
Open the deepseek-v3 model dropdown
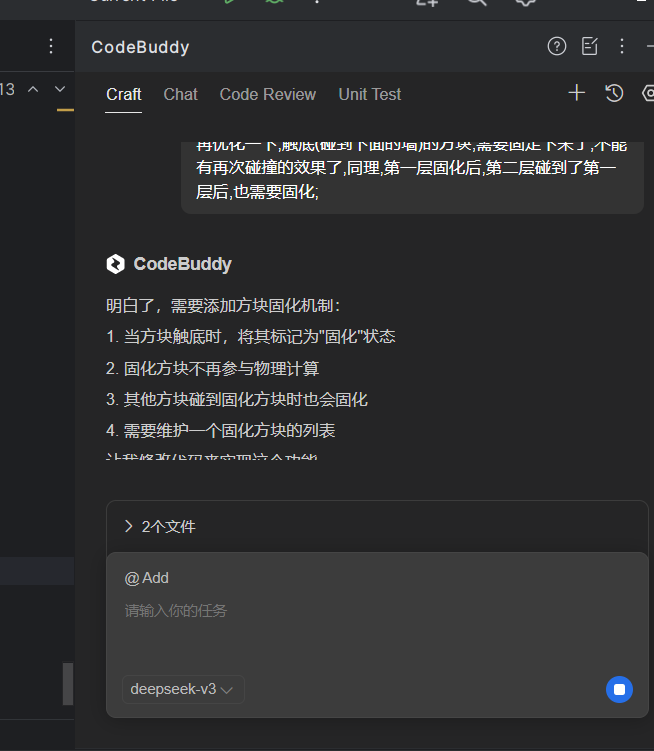pyautogui.click(x=183, y=689)
